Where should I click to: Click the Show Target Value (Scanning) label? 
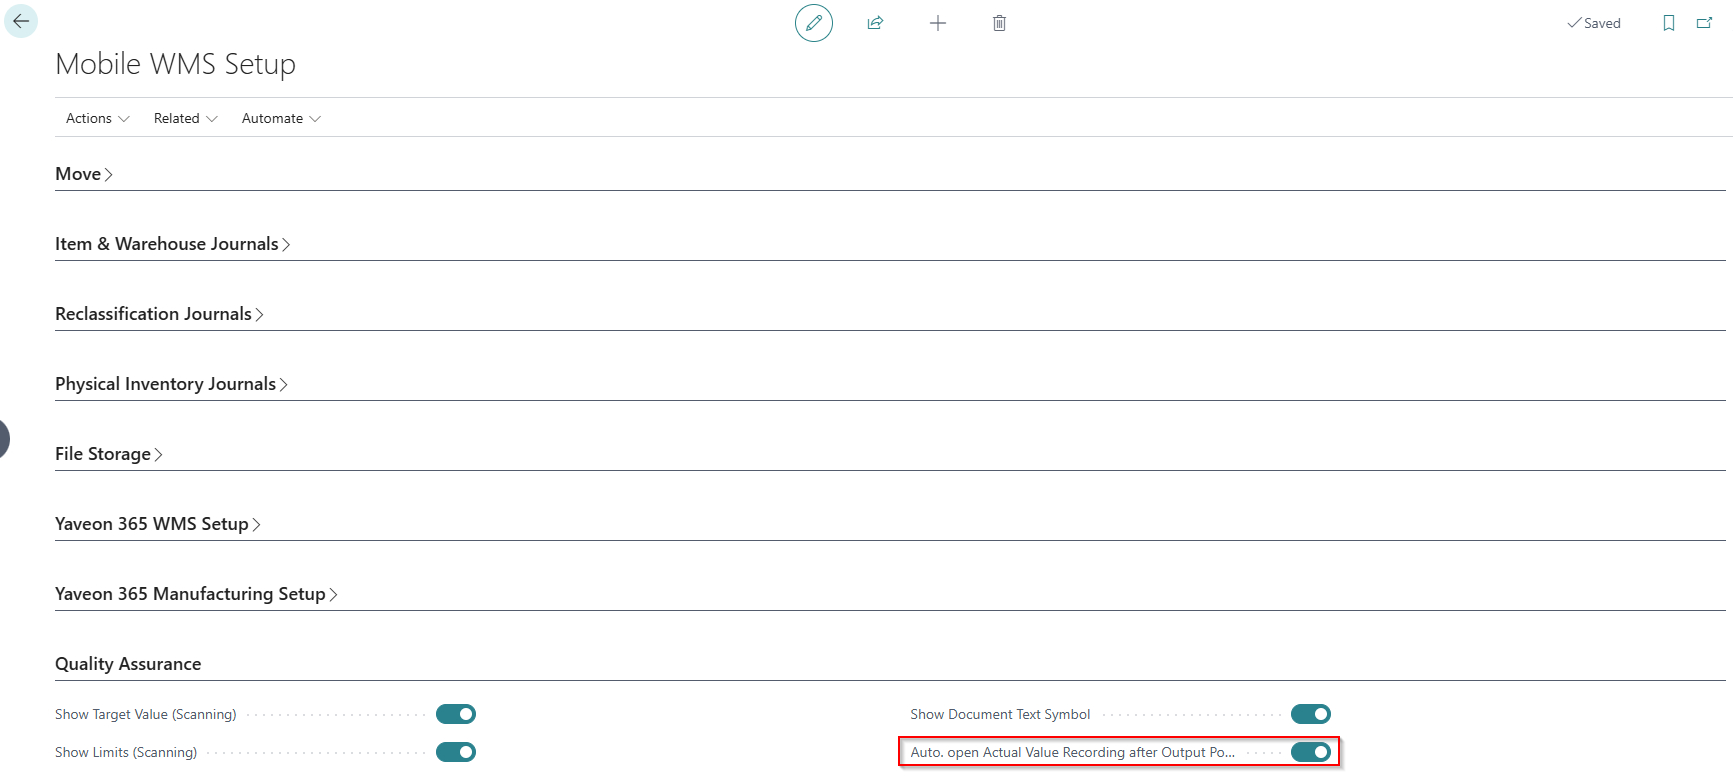pos(146,714)
